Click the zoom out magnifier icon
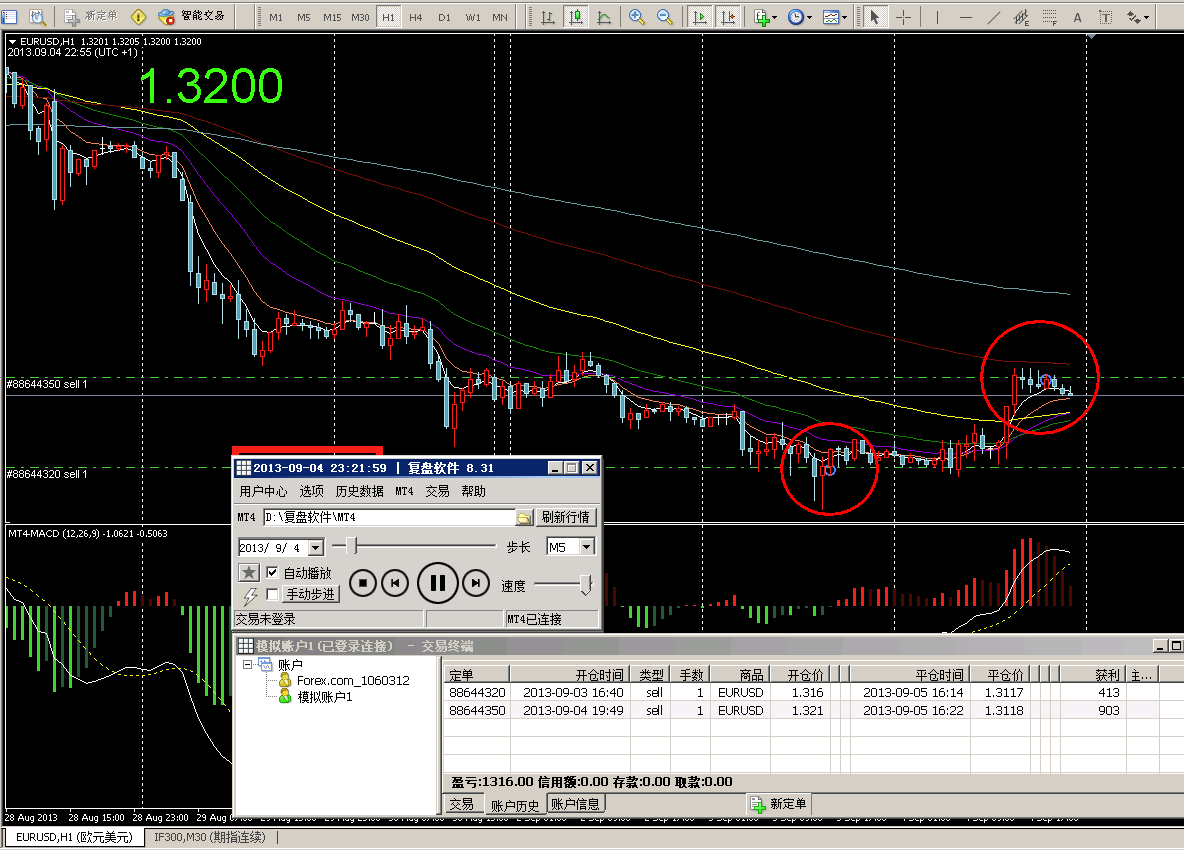This screenshot has width=1184, height=850. (665, 17)
